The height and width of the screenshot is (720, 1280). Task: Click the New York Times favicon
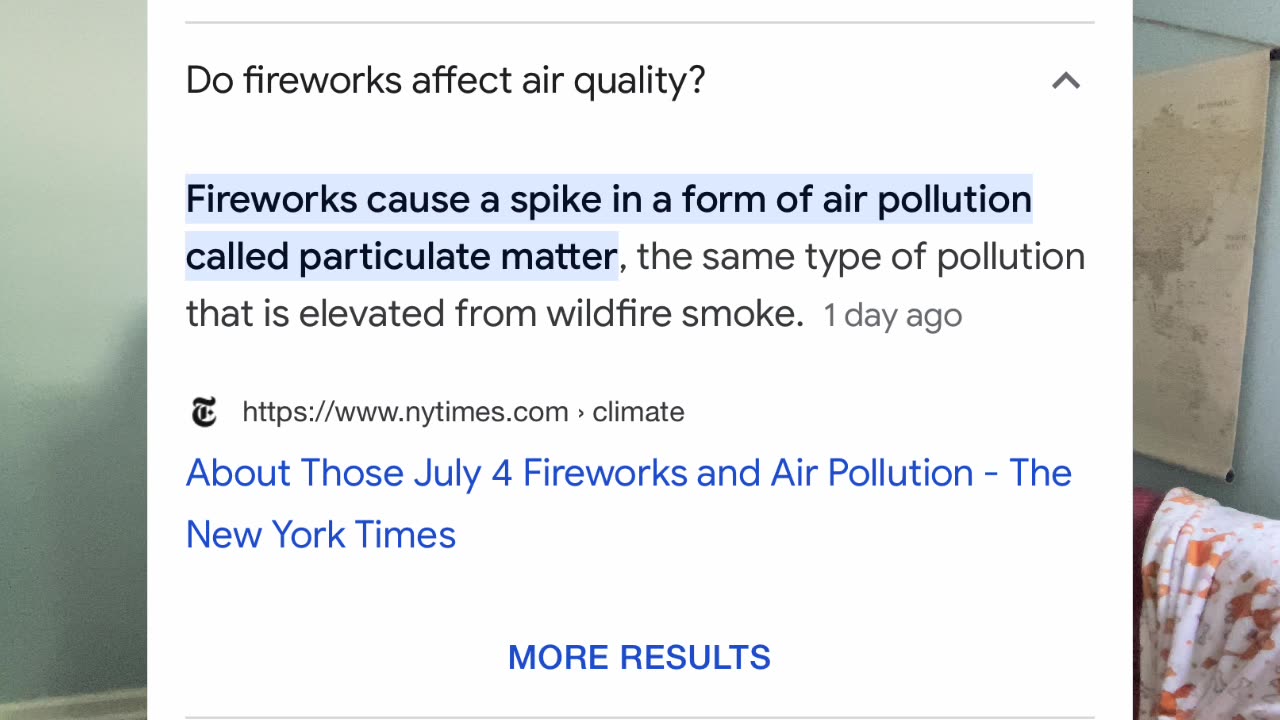pos(204,412)
